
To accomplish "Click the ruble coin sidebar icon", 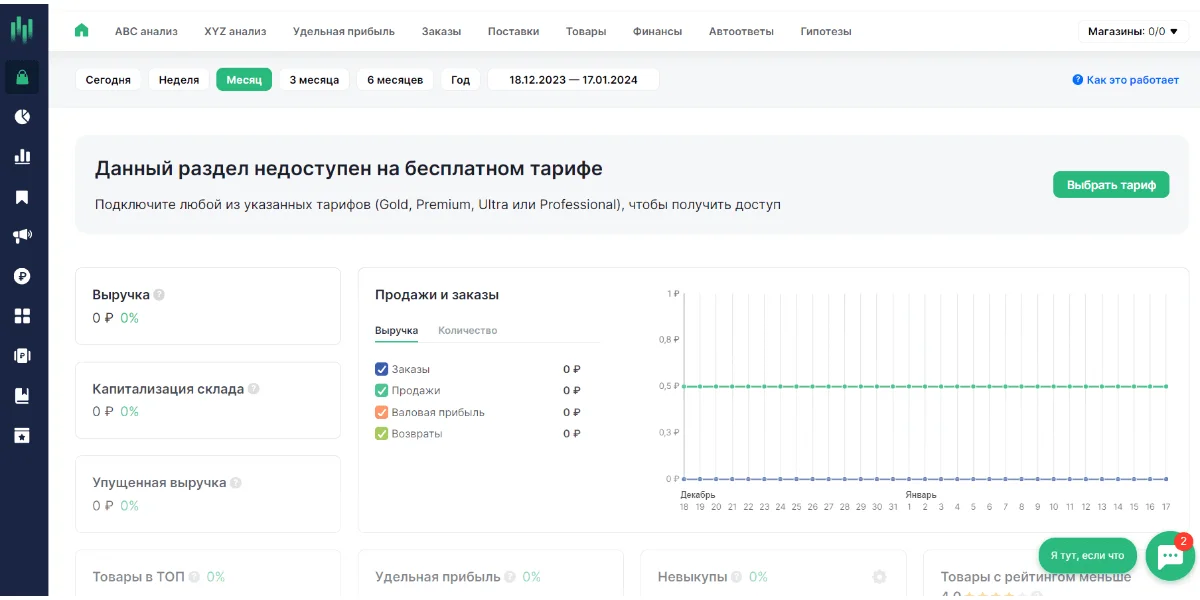I will (22, 276).
